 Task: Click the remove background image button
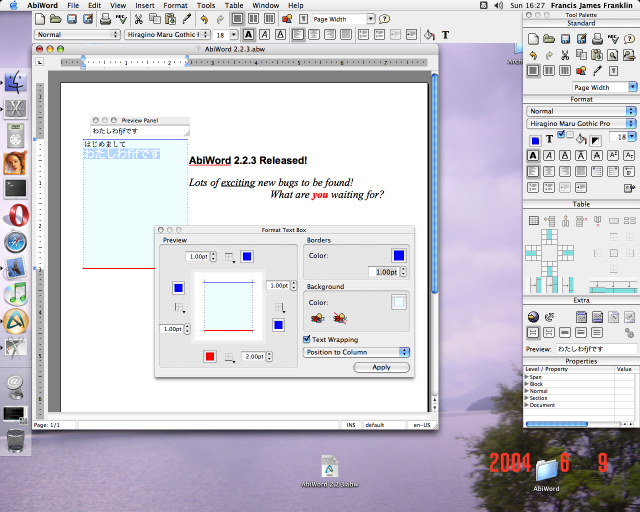[x=340, y=318]
